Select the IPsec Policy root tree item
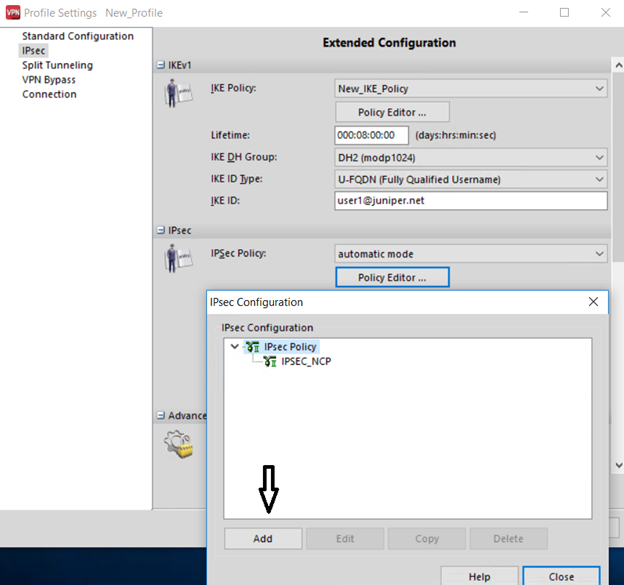The height and width of the screenshot is (585, 624). (x=290, y=347)
